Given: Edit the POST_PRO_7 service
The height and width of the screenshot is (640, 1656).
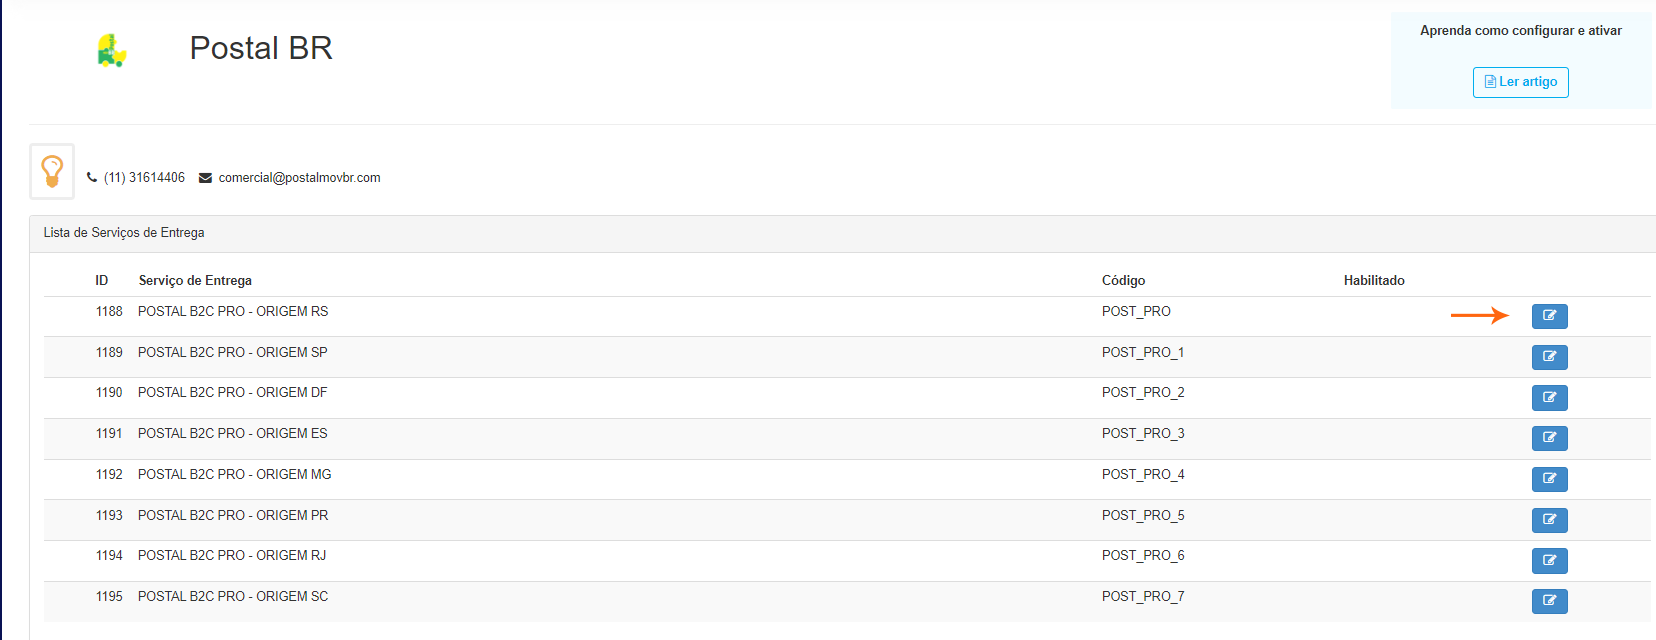Looking at the screenshot, I should pos(1549,601).
